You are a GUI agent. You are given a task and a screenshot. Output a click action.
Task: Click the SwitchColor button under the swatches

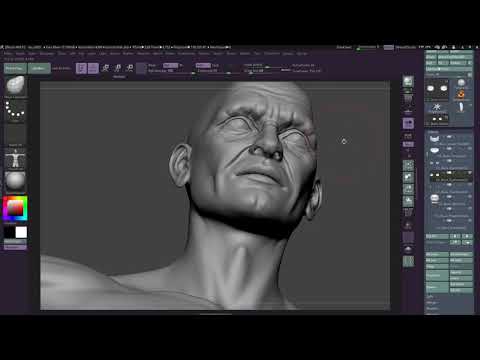(15, 241)
